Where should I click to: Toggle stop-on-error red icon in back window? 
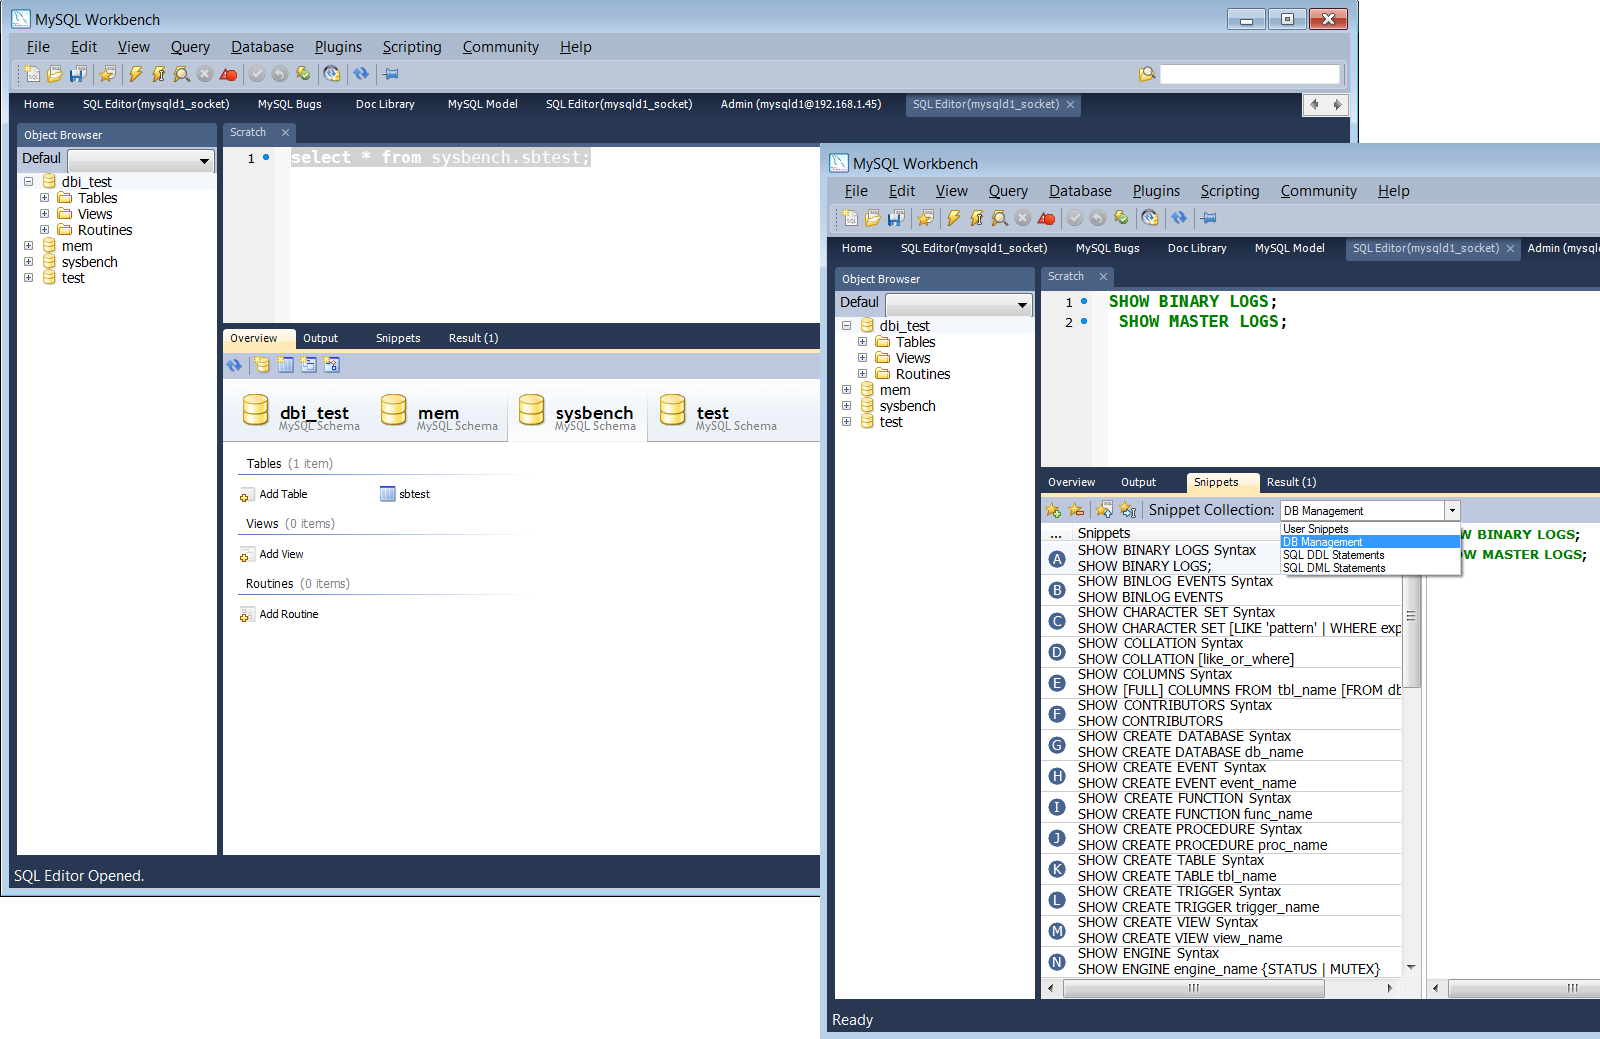(228, 74)
